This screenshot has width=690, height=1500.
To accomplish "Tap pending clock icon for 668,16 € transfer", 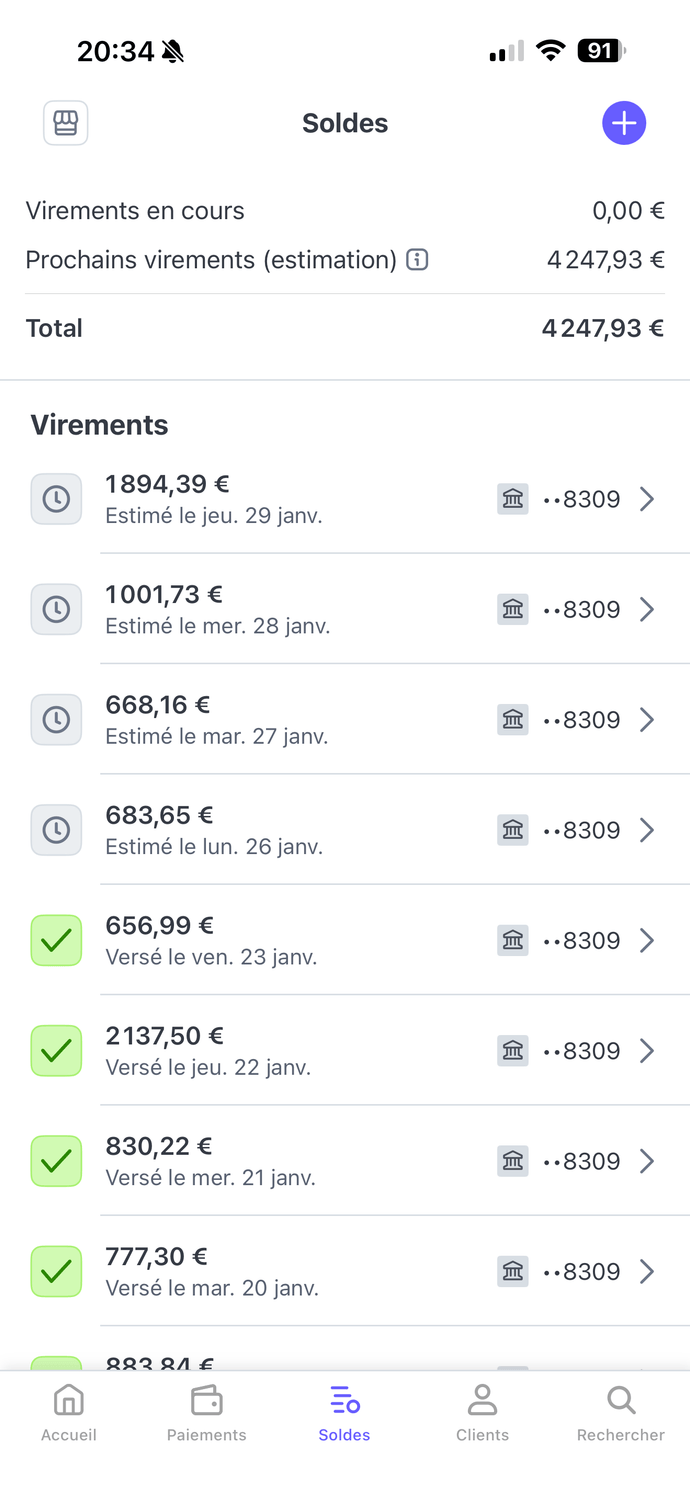I will pos(56,720).
